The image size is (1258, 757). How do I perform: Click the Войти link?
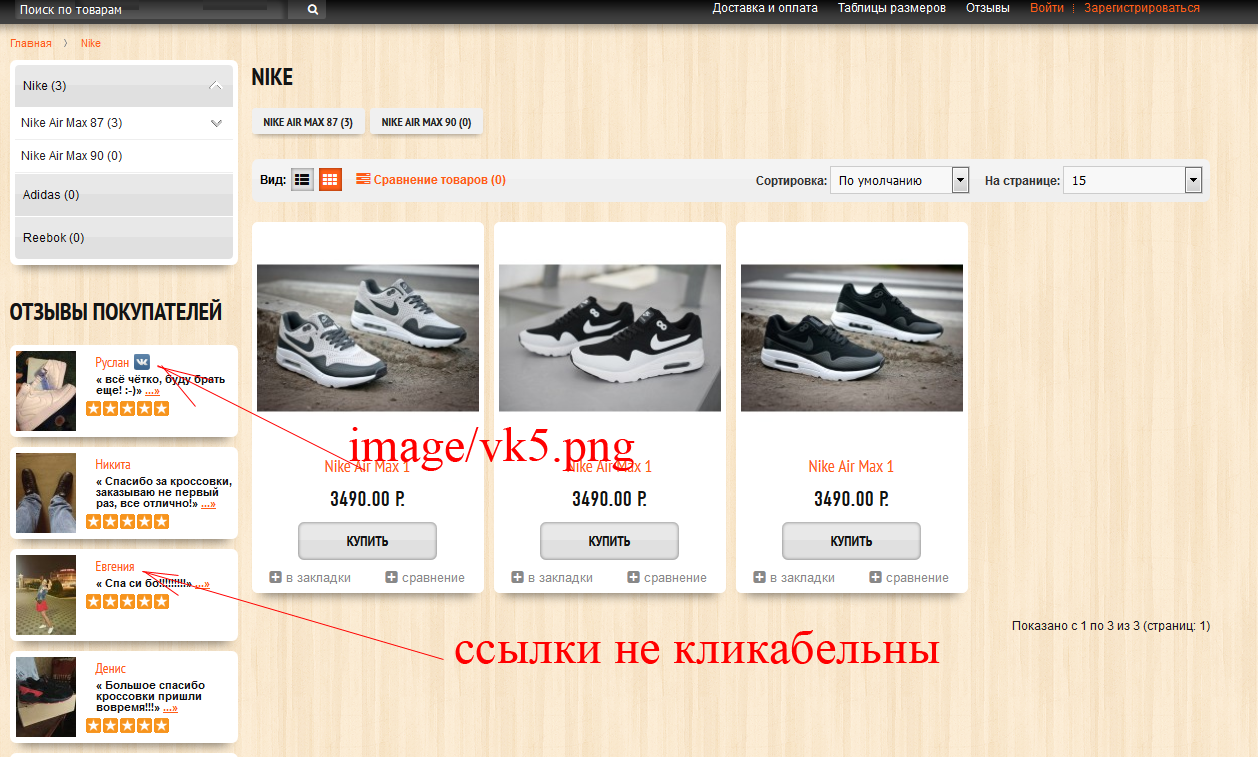(1047, 8)
